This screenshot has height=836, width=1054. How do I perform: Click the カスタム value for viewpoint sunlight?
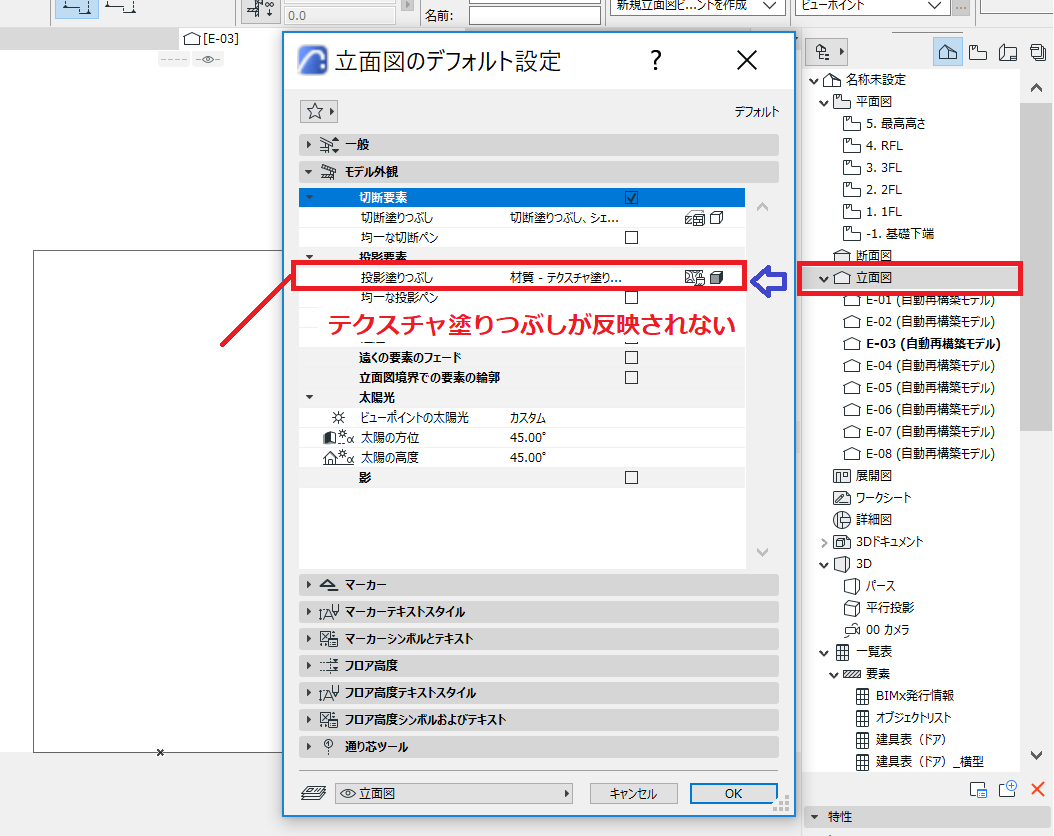point(528,418)
